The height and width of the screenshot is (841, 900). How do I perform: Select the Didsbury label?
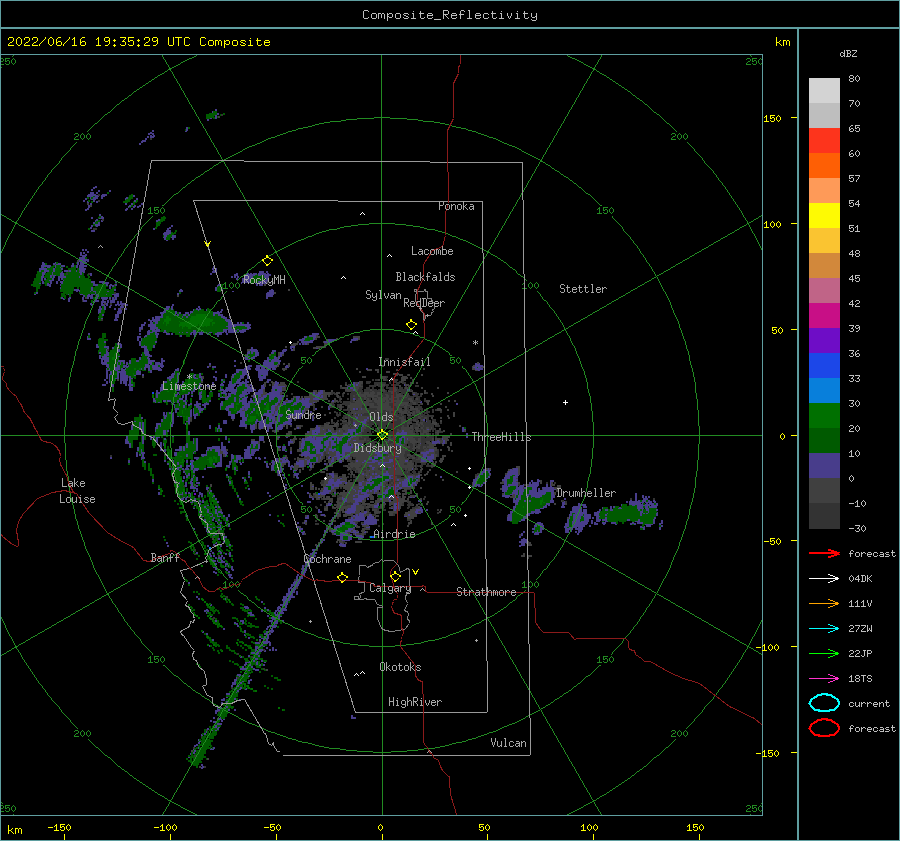click(x=378, y=448)
